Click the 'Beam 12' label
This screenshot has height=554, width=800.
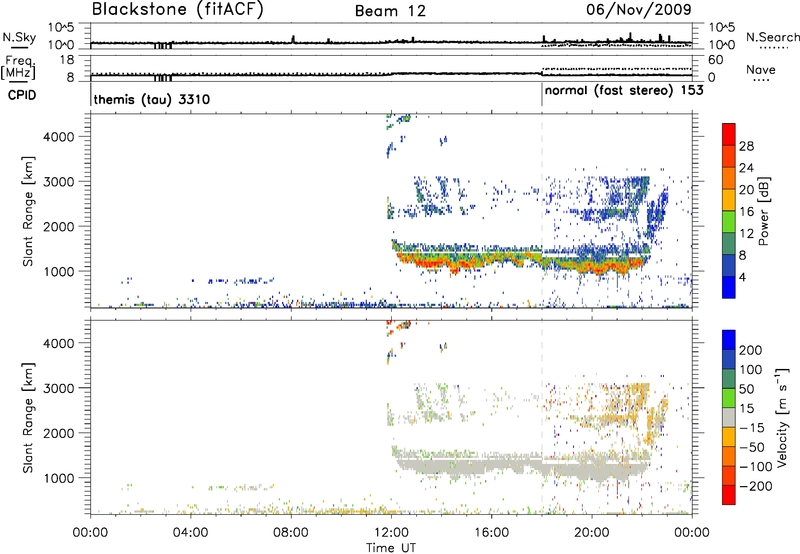[x=390, y=11]
